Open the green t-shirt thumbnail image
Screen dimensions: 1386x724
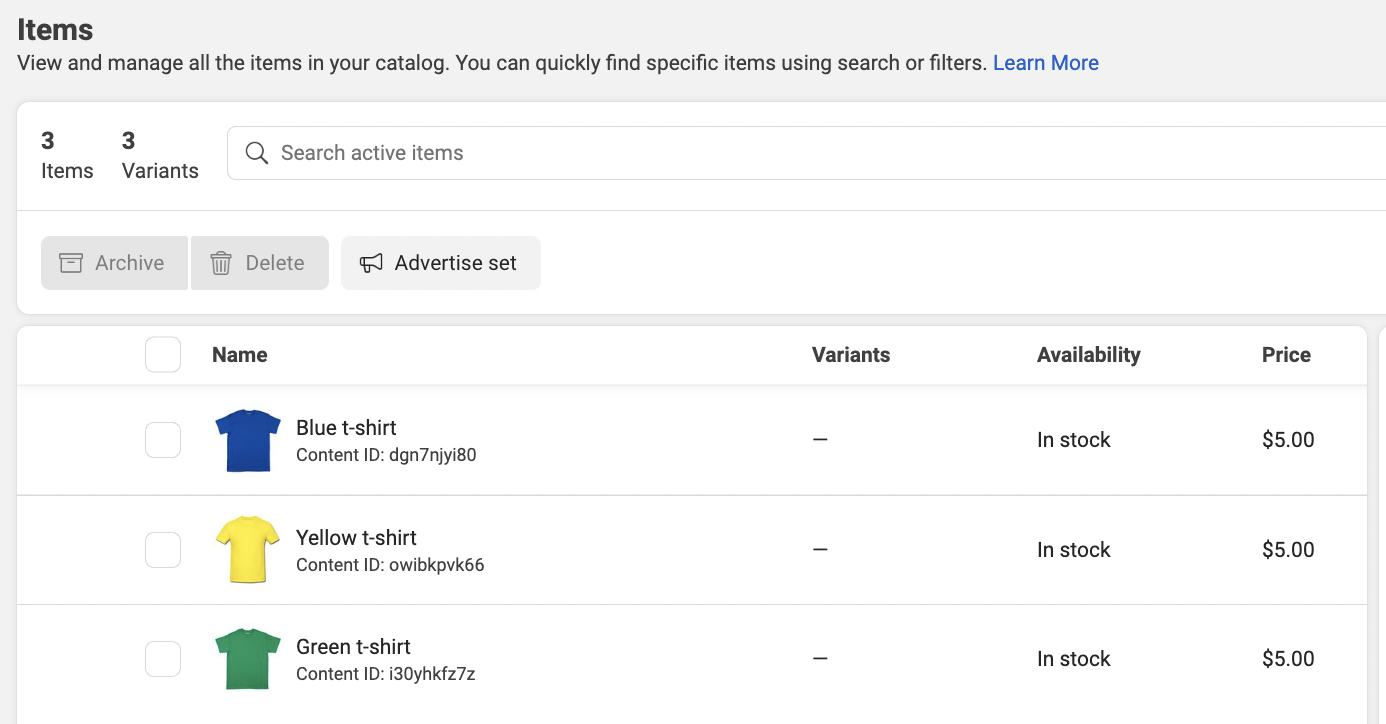(248, 658)
